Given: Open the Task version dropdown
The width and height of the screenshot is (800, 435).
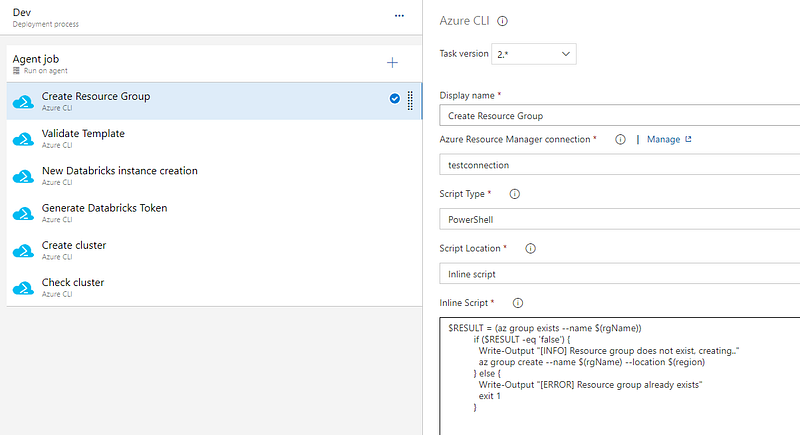Looking at the screenshot, I should (536, 53).
